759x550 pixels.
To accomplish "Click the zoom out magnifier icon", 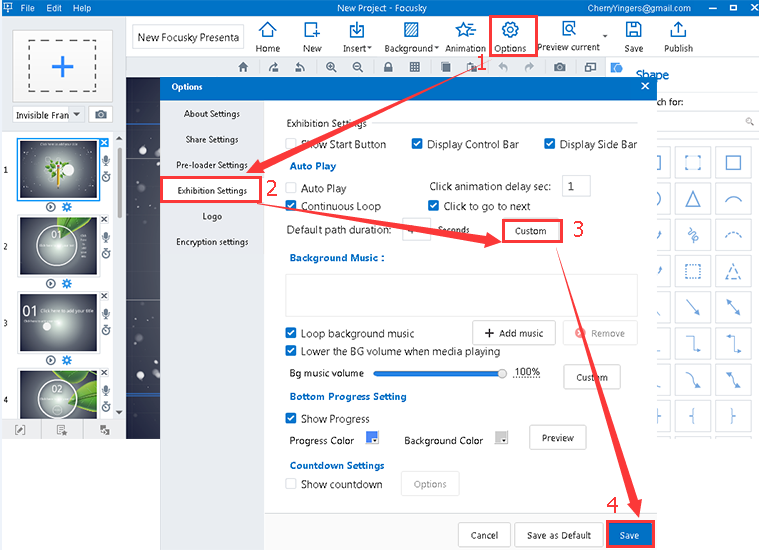I will pyautogui.click(x=358, y=67).
